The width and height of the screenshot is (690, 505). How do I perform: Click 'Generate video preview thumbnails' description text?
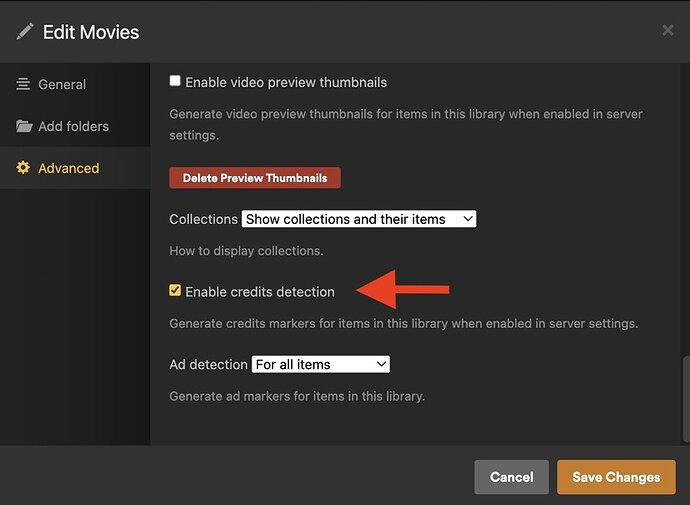pyautogui.click(x=406, y=124)
